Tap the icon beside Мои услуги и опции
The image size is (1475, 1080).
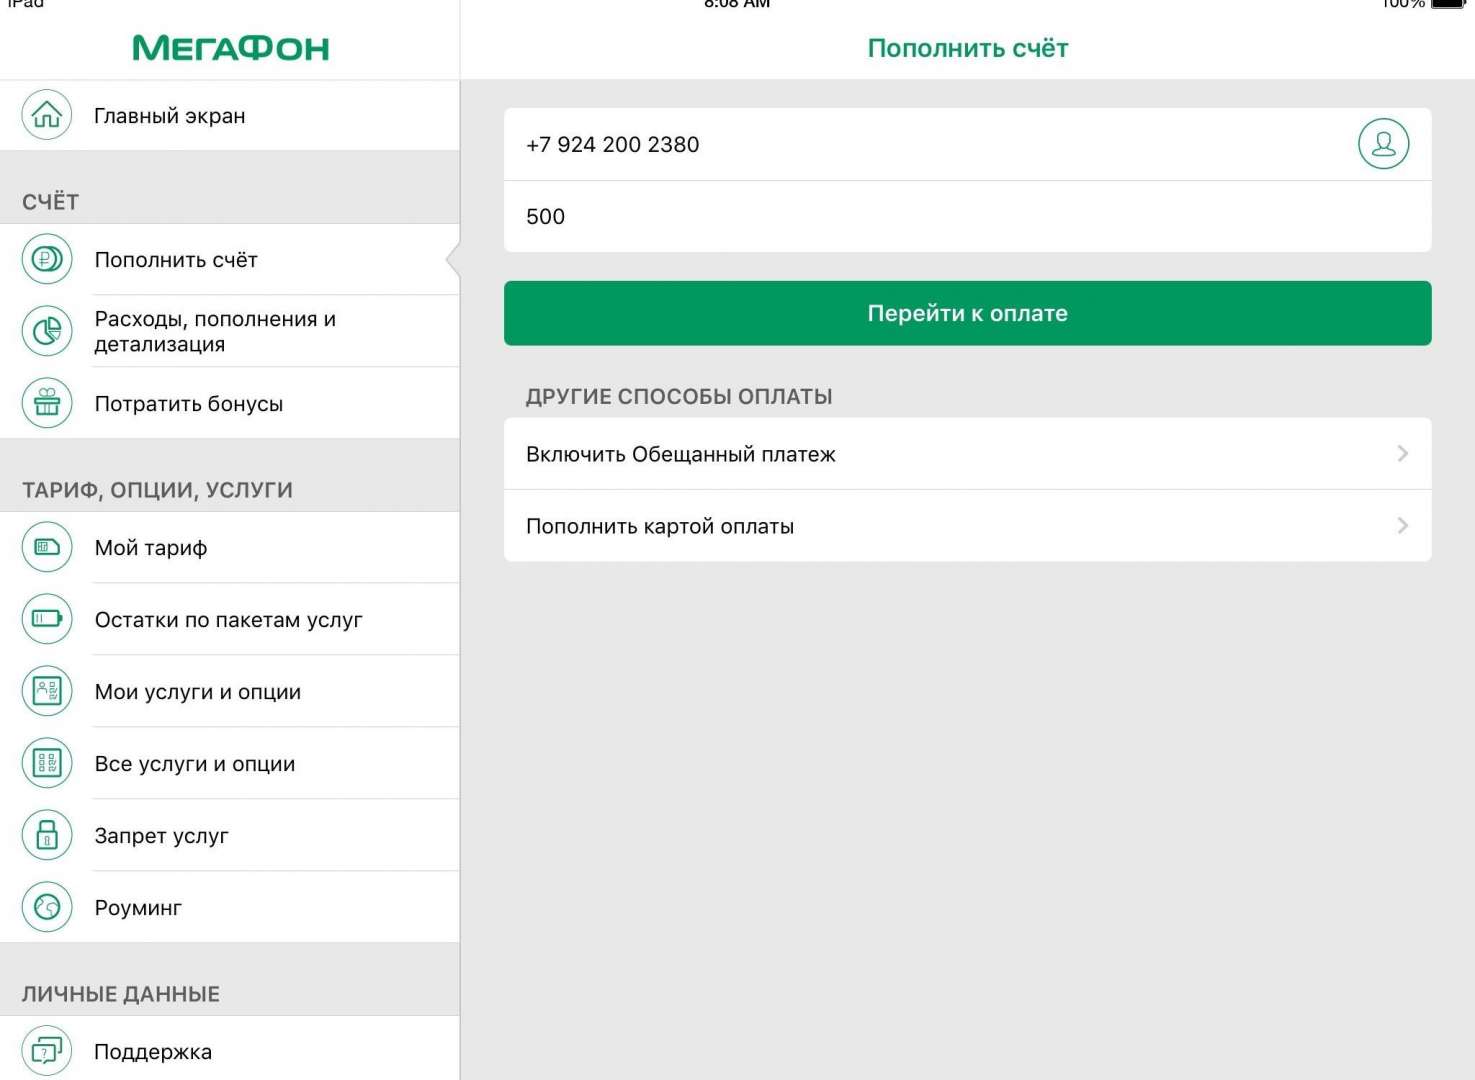tap(47, 691)
